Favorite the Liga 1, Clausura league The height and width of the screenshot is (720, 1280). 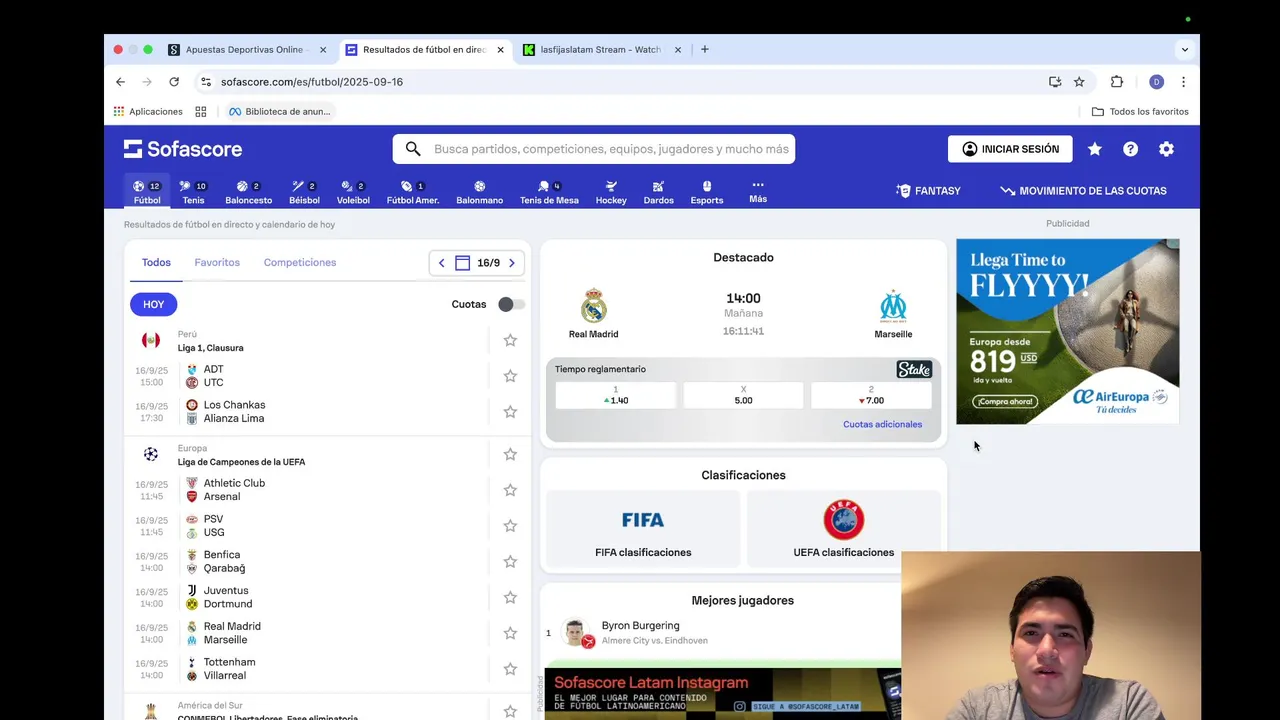click(x=510, y=340)
